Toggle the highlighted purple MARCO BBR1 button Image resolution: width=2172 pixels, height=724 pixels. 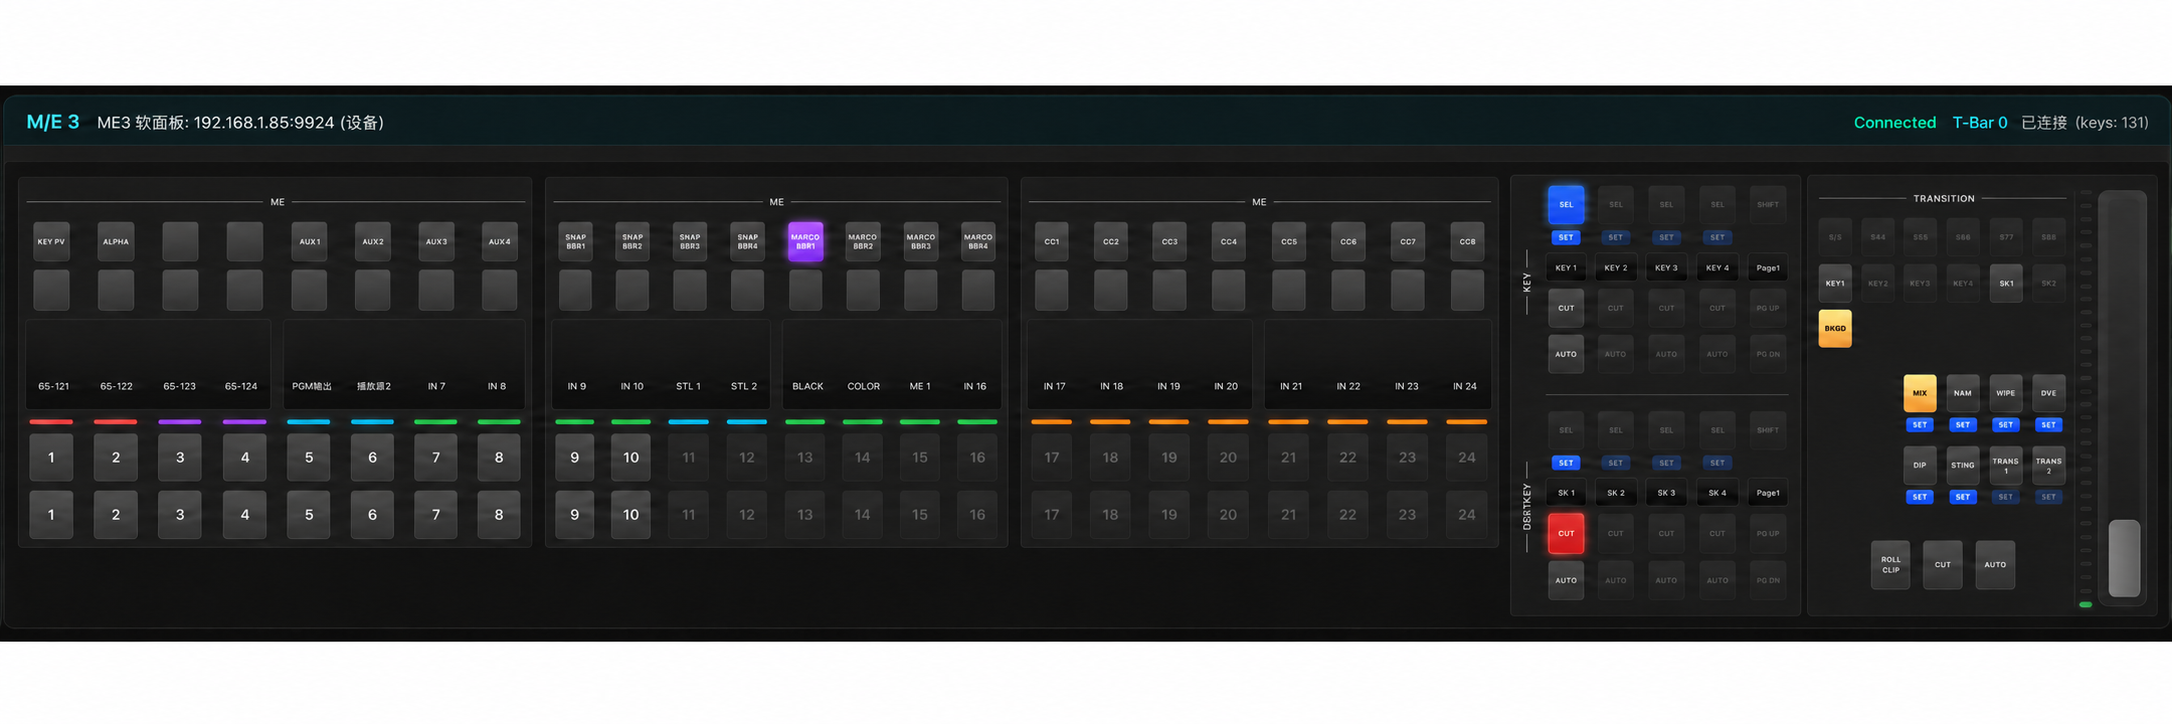click(806, 242)
